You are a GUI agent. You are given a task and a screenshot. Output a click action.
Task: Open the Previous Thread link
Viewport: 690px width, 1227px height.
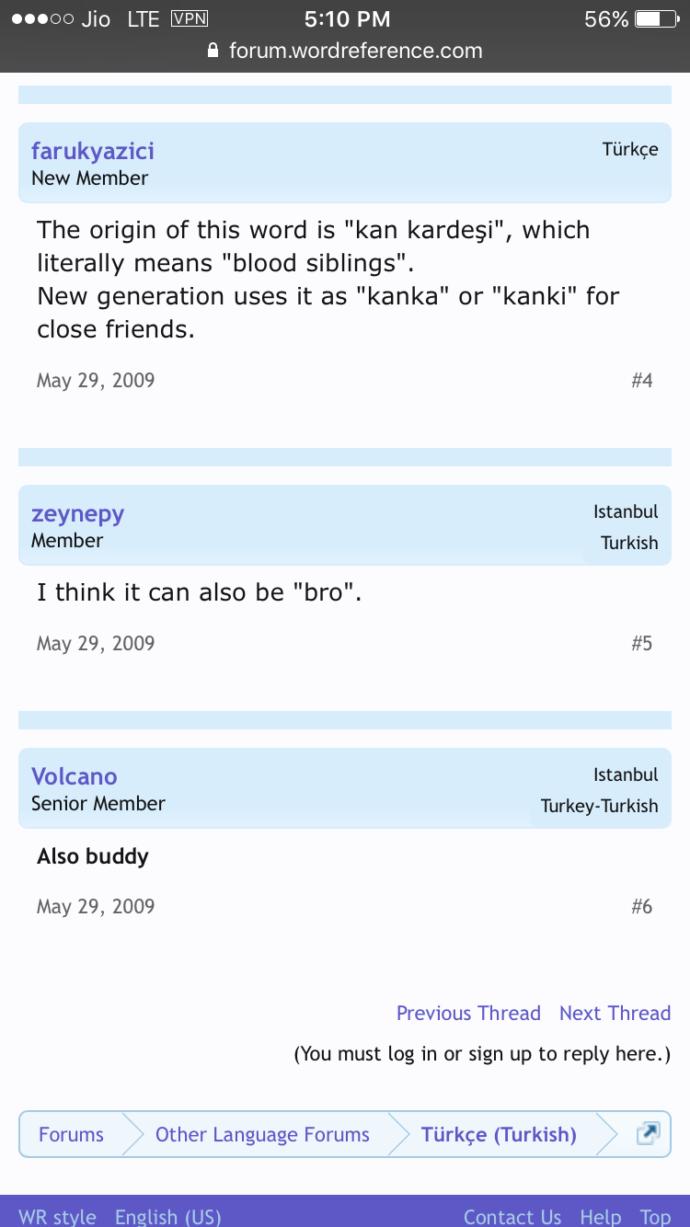[468, 1013]
